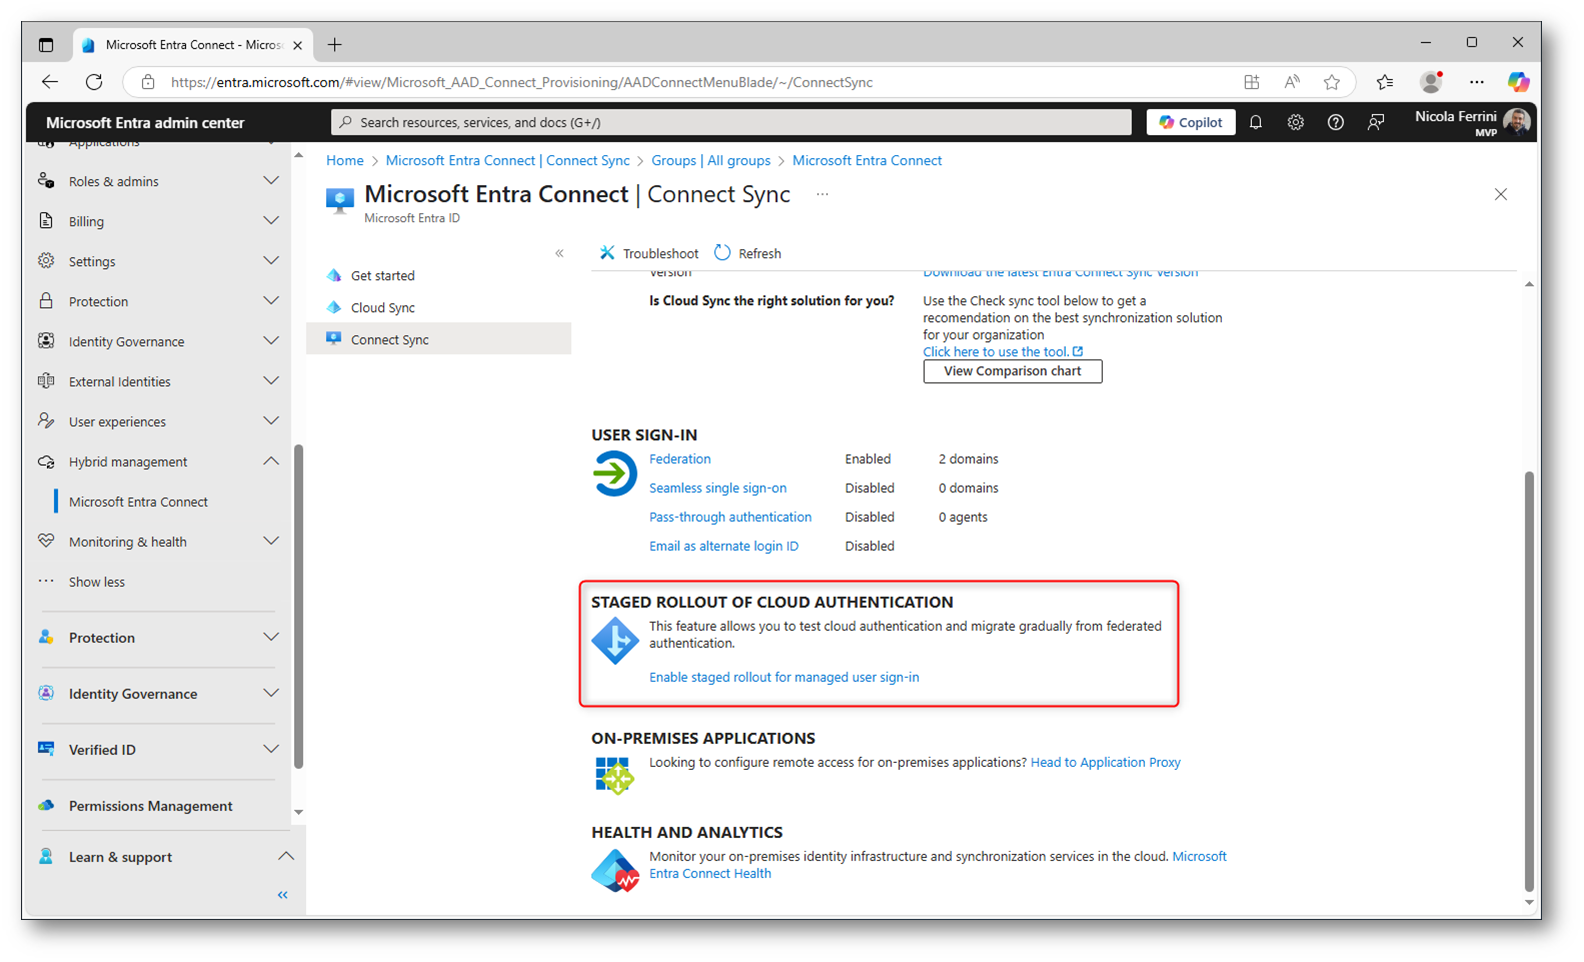Image resolution: width=1584 pixels, height=962 pixels.
Task: Open Microsoft Entra Connect Health link
Action: click(938, 865)
